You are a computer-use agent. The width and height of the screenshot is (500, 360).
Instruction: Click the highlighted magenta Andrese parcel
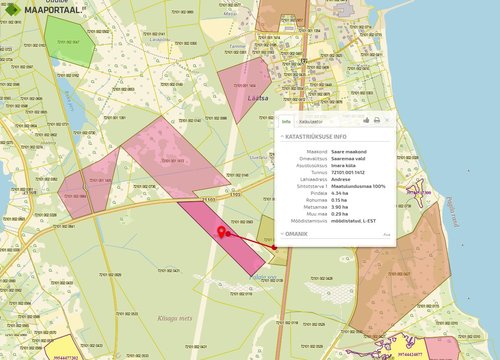tap(222, 238)
